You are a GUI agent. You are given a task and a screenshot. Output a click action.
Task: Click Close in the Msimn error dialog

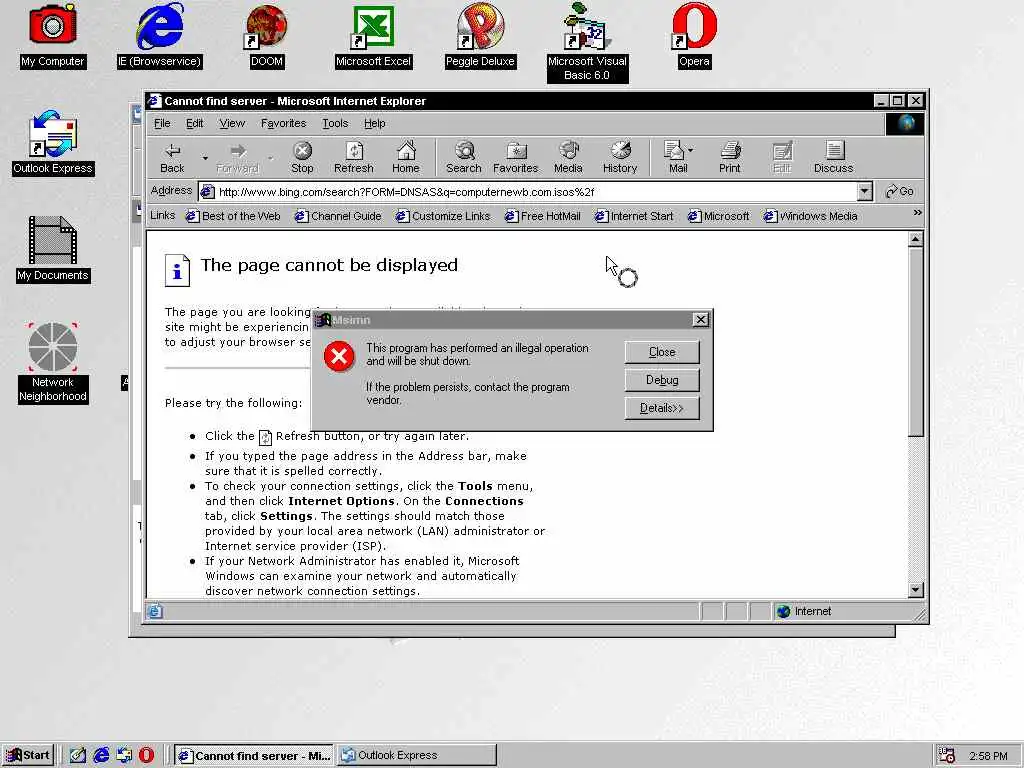tap(662, 352)
